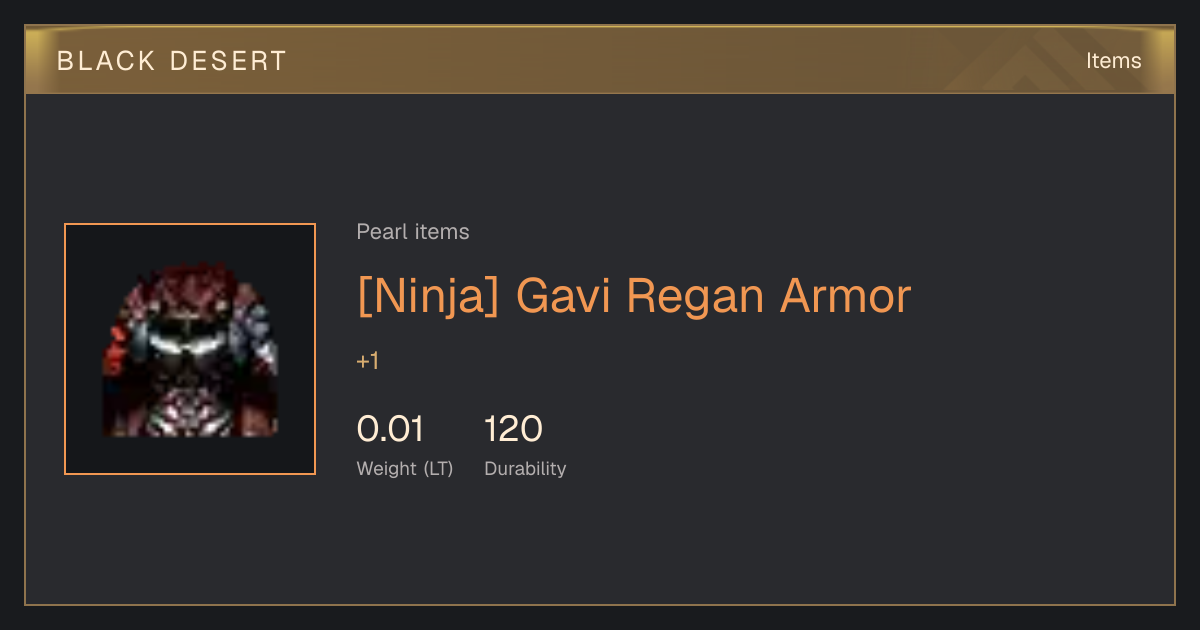Open the Items link in header

pos(1113,61)
